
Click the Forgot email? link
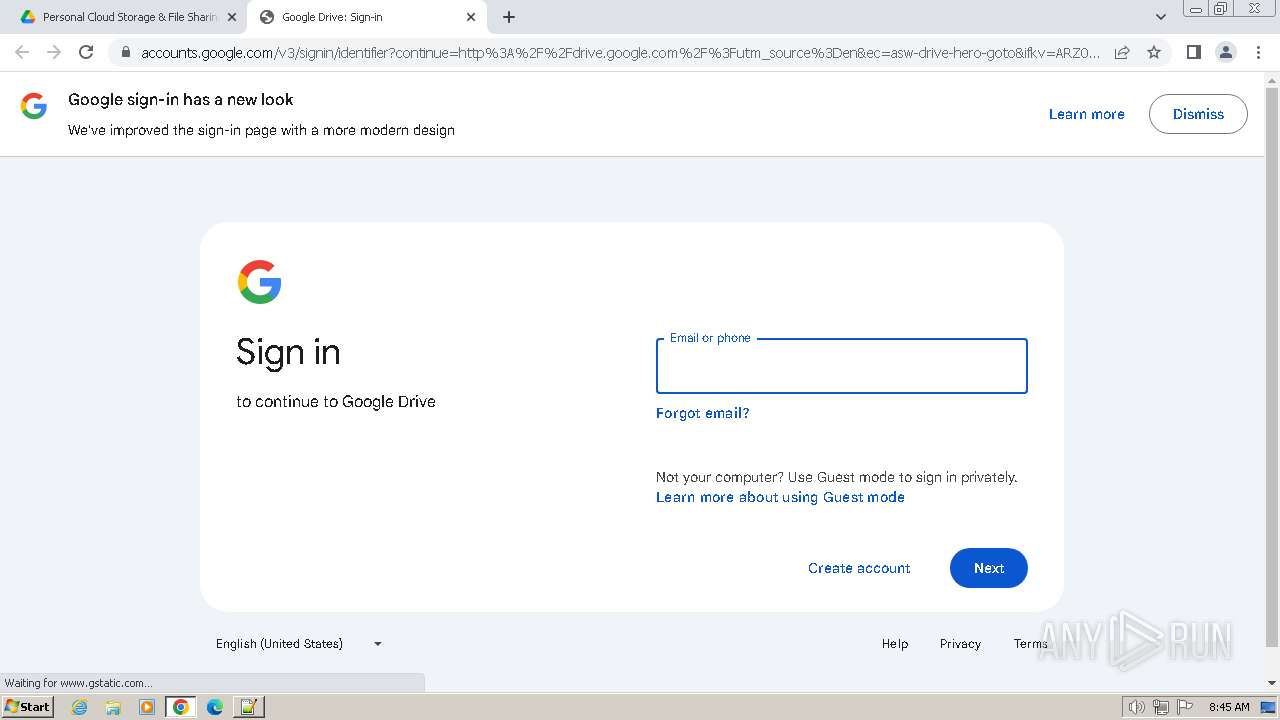coord(702,413)
